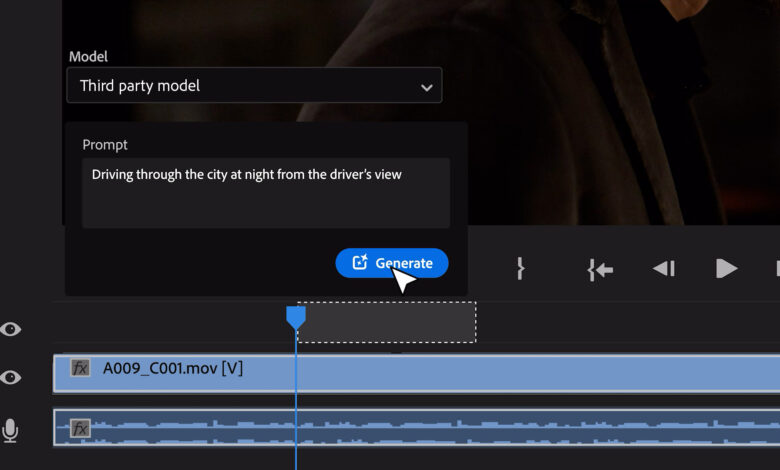Viewport: 780px width, 470px height.
Task: Open the Third party model dropdown
Action: click(254, 86)
